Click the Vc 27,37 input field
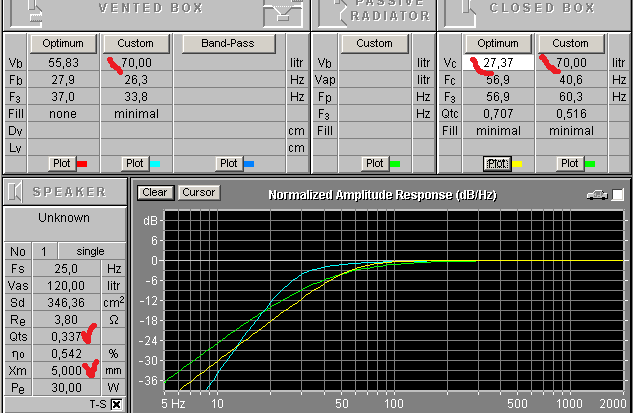Image resolution: width=633 pixels, height=413 pixels. (x=498, y=63)
